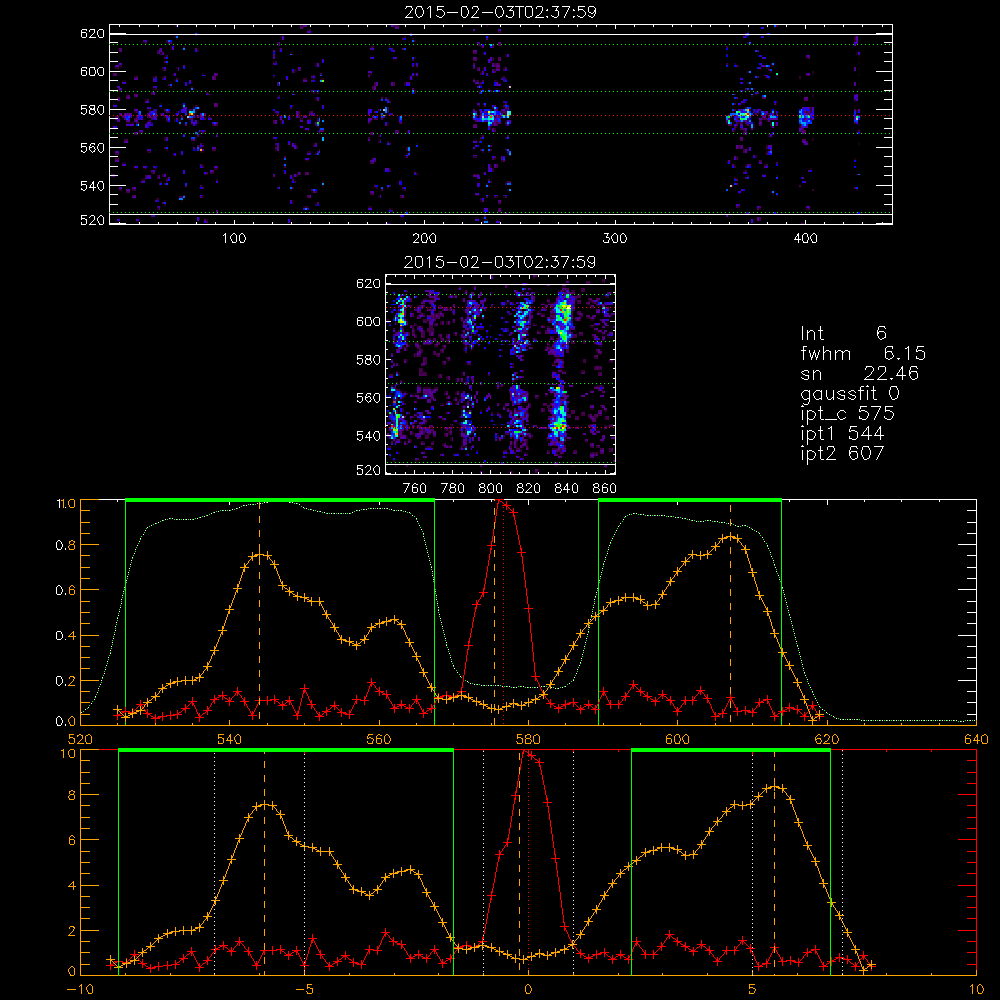Viewport: 1000px width, 1000px height.
Task: Select the 'sn 22.46' readout line
Action: pos(860,373)
